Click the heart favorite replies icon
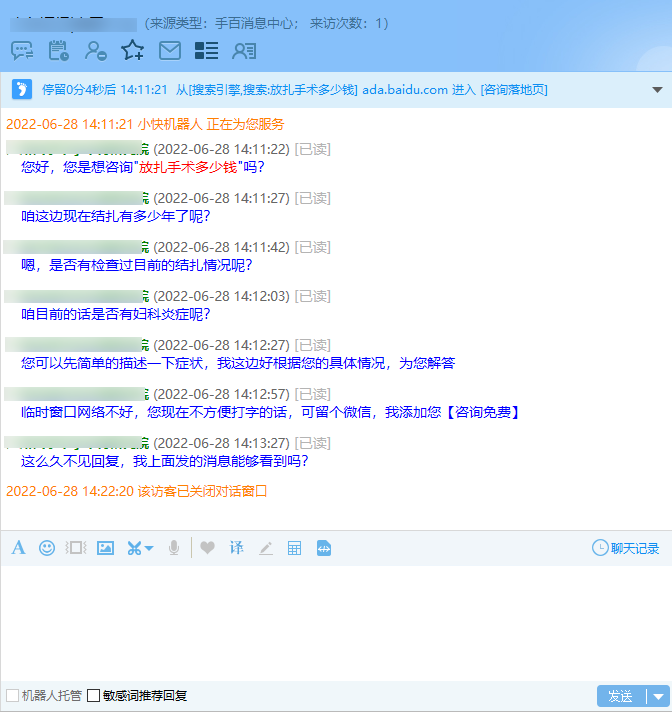672x712 pixels. tap(207, 548)
